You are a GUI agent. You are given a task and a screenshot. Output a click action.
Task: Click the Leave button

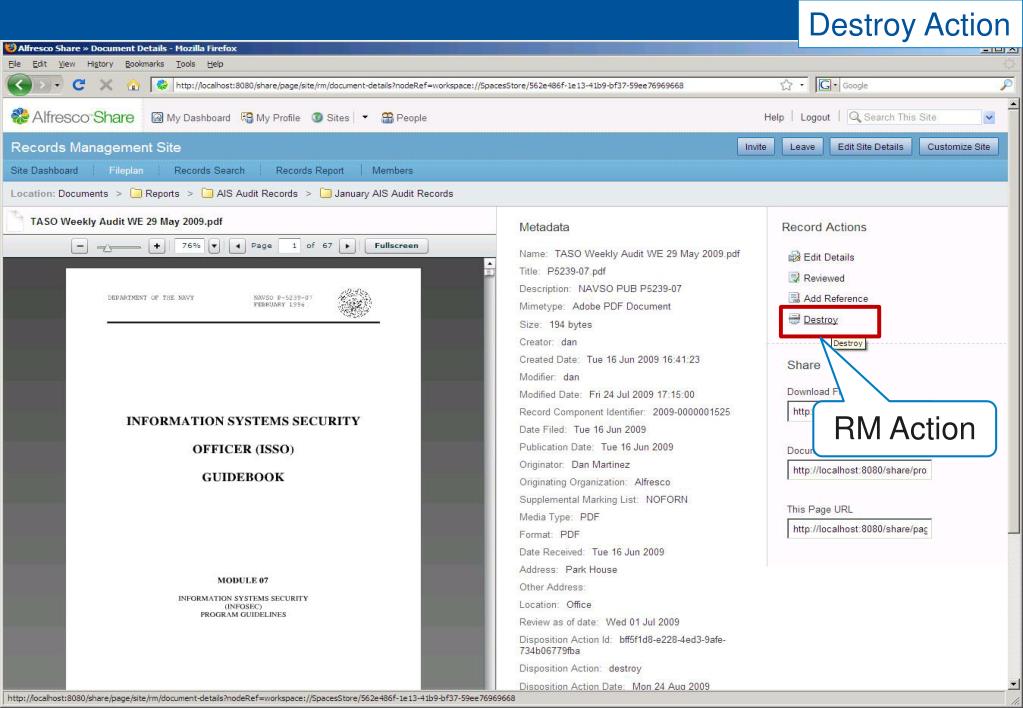802,147
